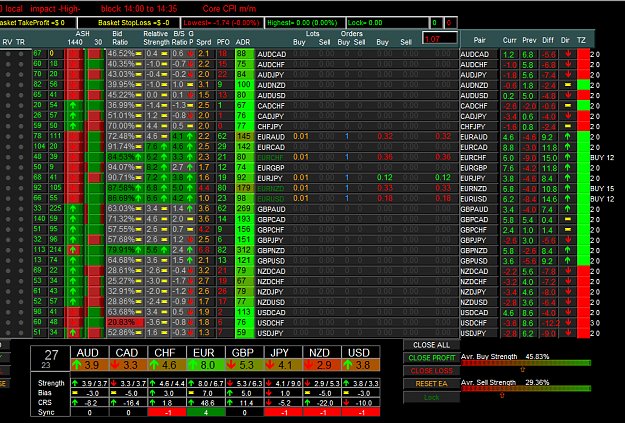Screen dimensions: 625x423
Task: Click the red TZ cell in AUDCAD row
Action: [584, 54]
